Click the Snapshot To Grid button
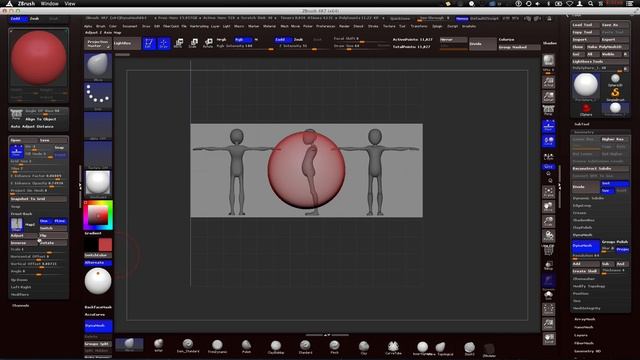Image resolution: width=640 pixels, height=360 pixels. [x=38, y=199]
